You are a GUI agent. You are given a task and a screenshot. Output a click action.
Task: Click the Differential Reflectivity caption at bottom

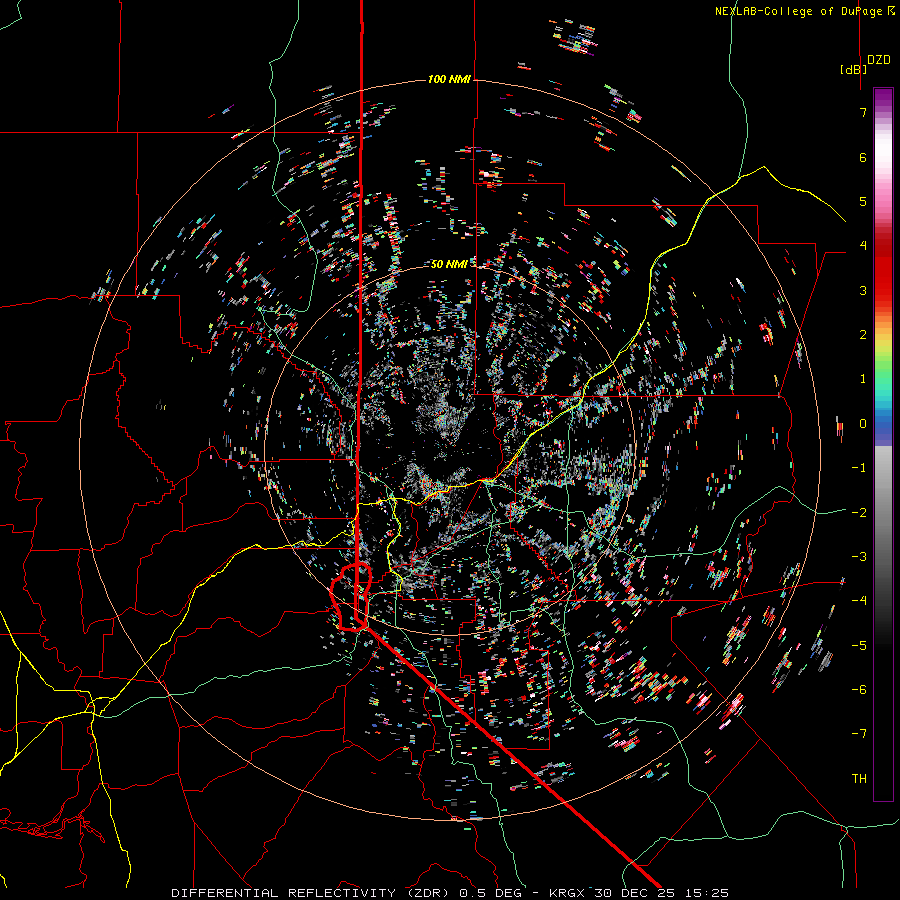(450, 893)
